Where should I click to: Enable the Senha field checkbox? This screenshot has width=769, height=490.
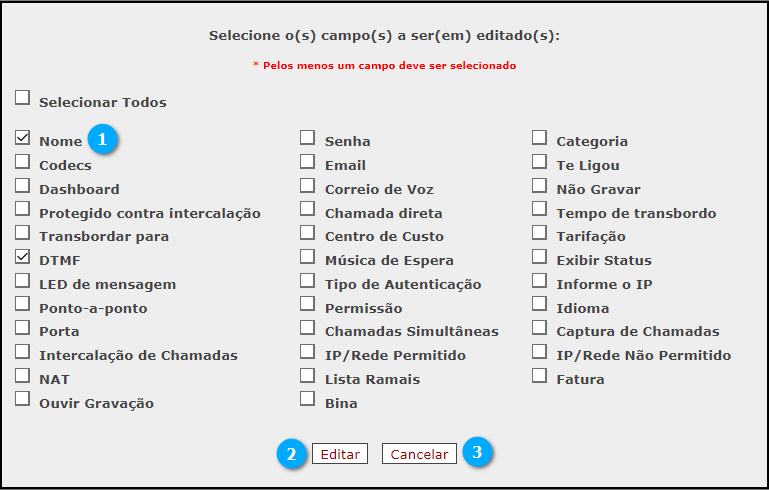[x=308, y=138]
